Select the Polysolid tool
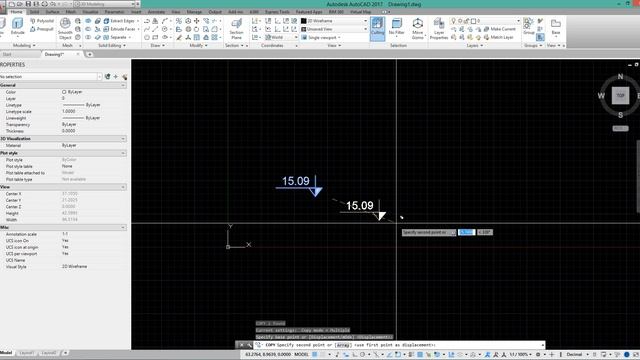 (42, 21)
